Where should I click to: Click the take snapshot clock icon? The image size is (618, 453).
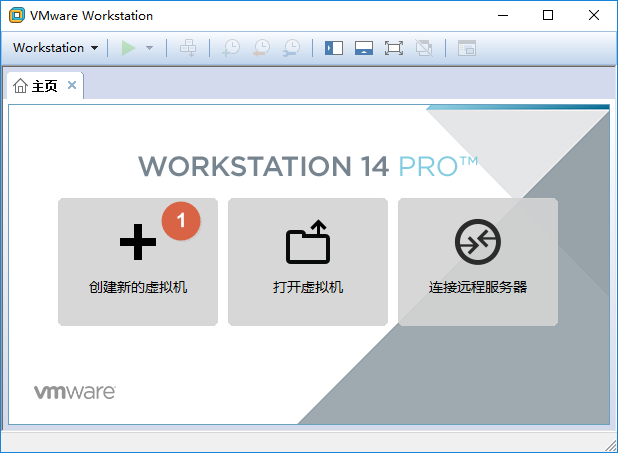tap(231, 48)
